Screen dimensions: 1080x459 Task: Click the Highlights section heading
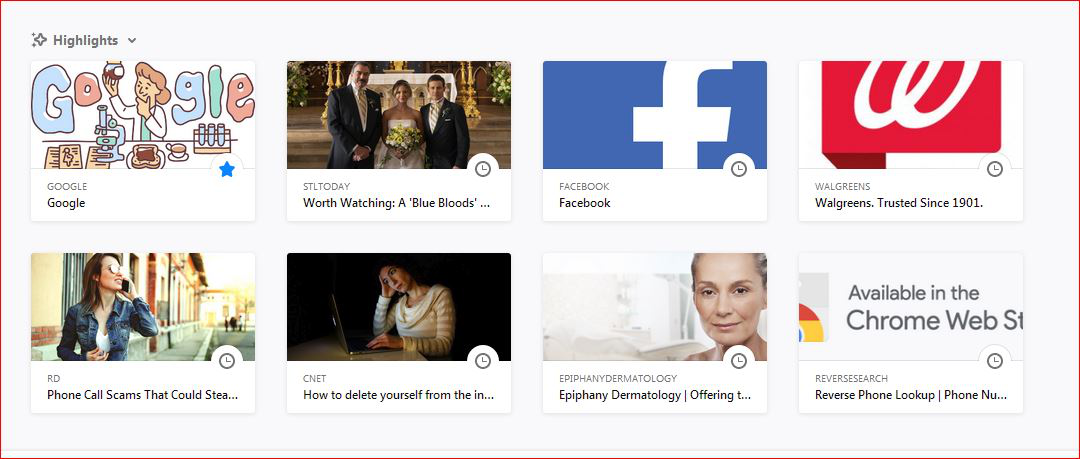point(85,41)
